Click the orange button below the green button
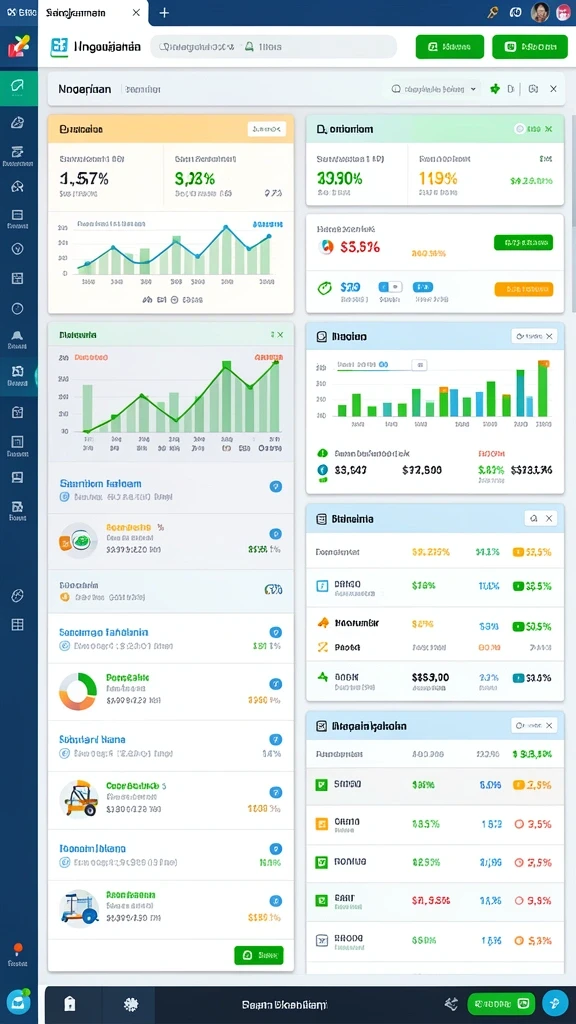This screenshot has width=576, height=1024. pos(523,289)
